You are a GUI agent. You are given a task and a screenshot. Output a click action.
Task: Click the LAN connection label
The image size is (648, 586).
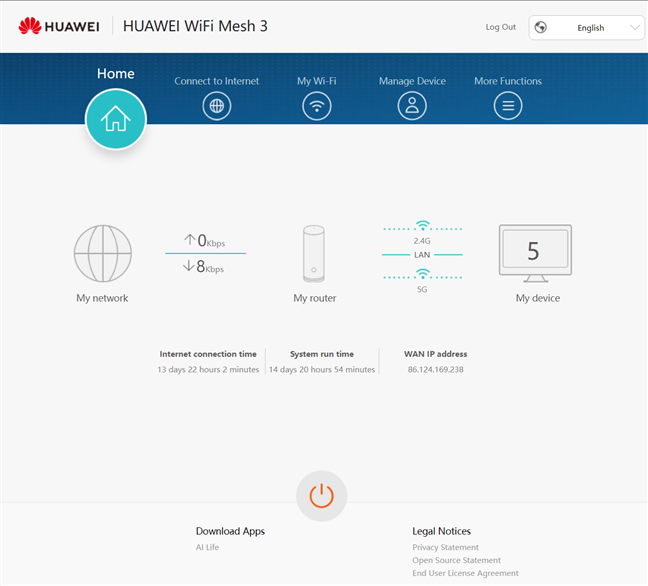422,255
